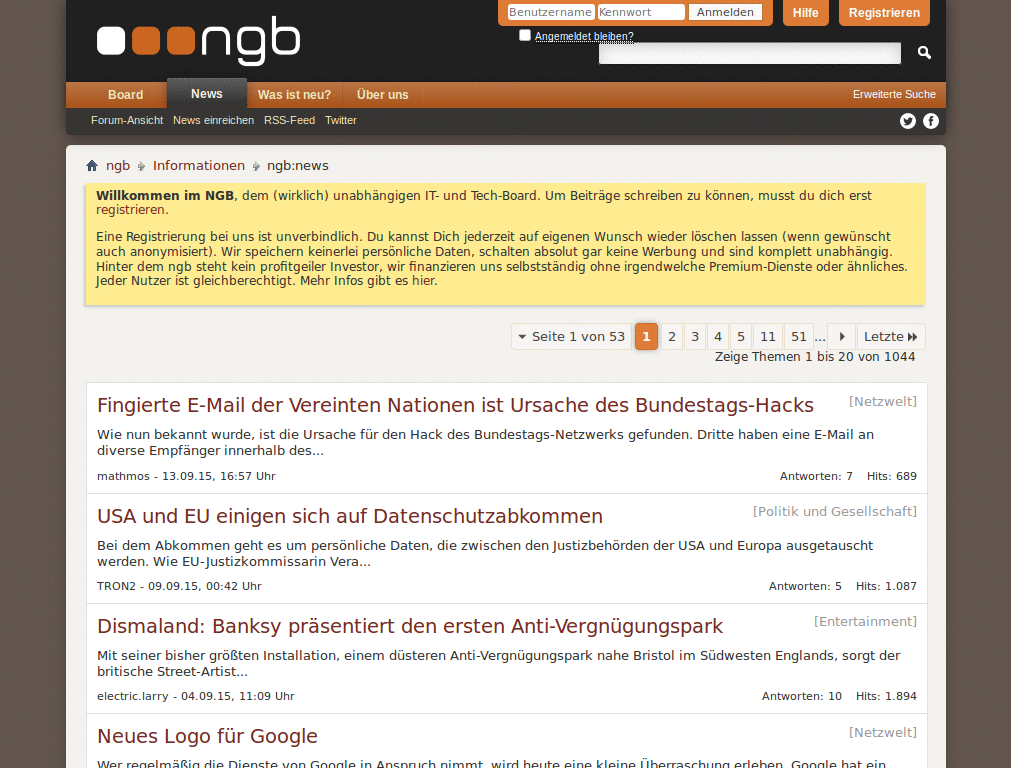
Task: Click the home icon in the breadcrumb
Action: [91, 165]
